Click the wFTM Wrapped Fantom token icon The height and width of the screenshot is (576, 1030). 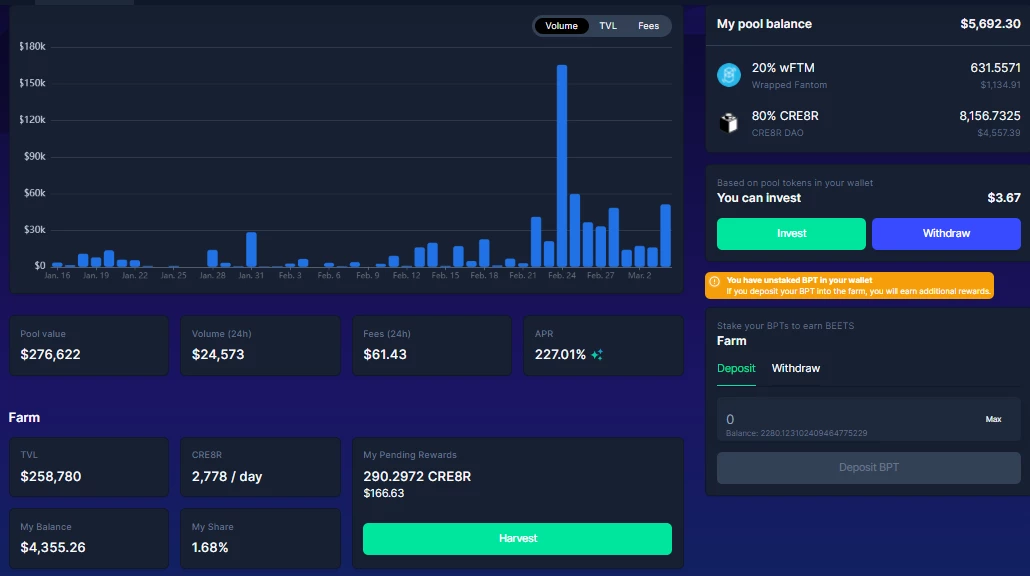point(728,75)
